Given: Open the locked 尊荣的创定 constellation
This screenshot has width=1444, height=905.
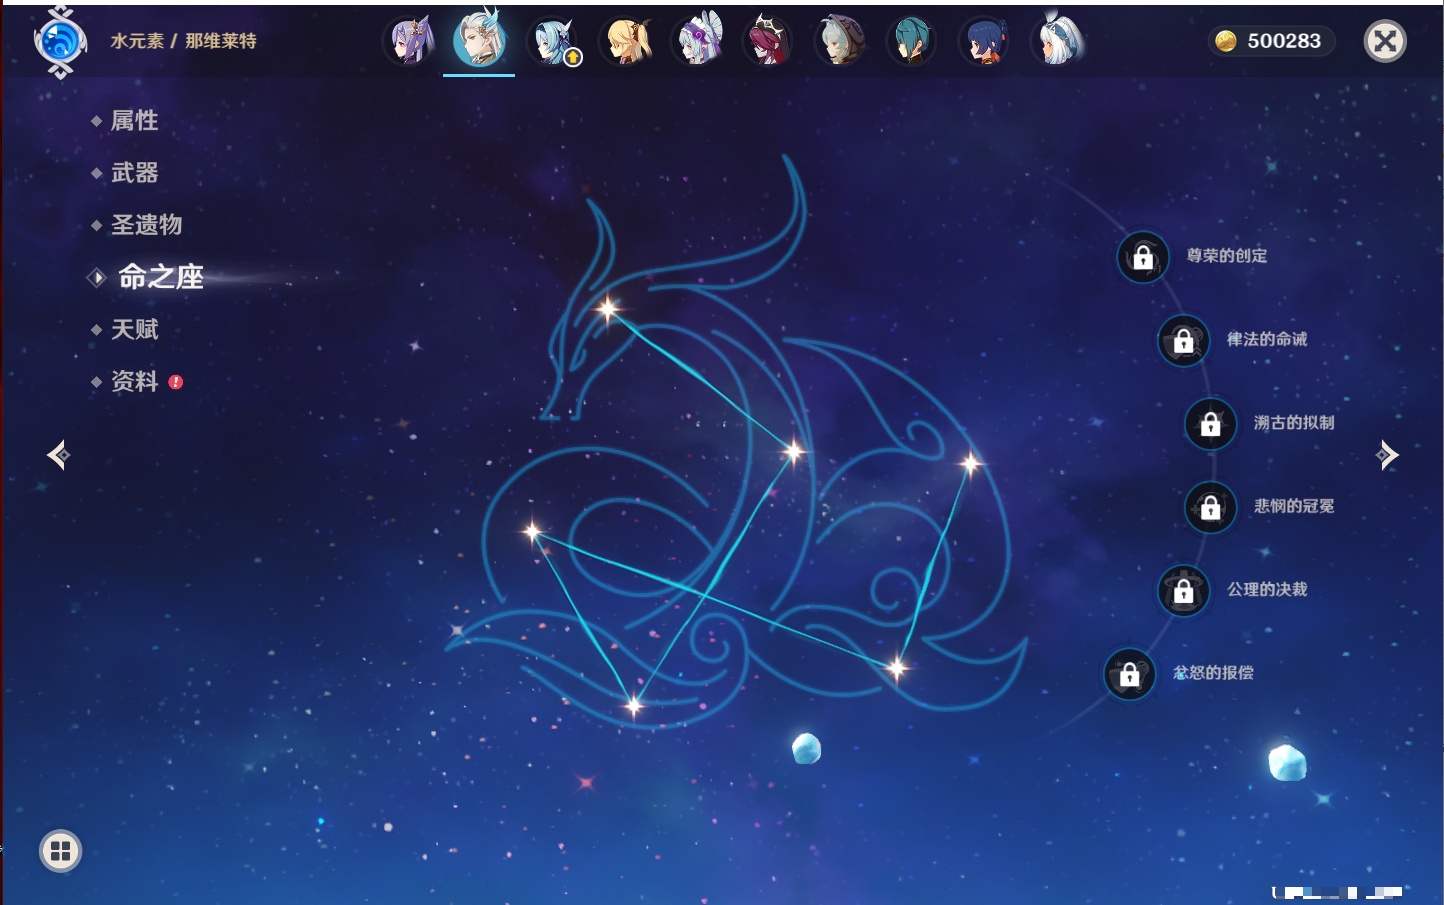Looking at the screenshot, I should pyautogui.click(x=1143, y=257).
